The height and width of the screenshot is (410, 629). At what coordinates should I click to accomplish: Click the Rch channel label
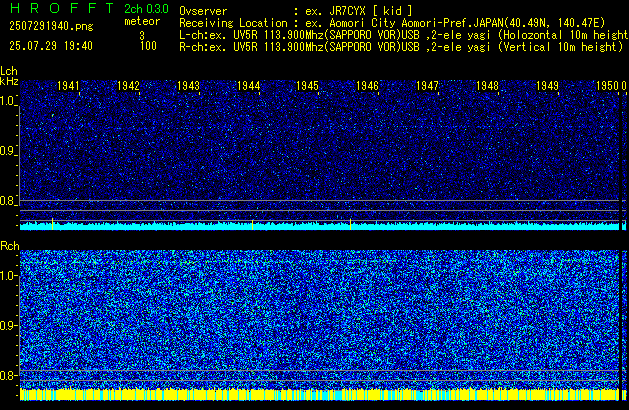(10, 246)
